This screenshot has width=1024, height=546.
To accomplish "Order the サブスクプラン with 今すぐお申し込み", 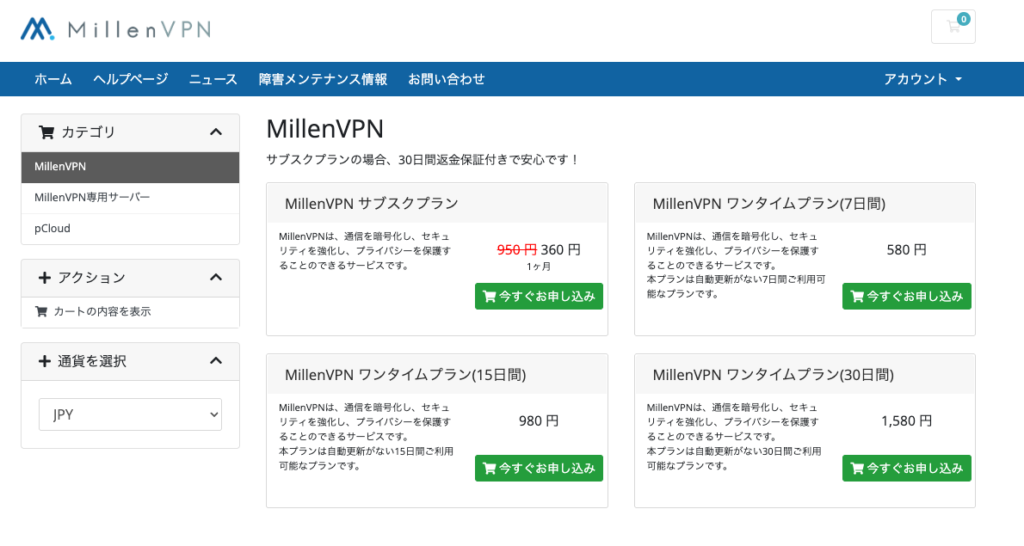I will pyautogui.click(x=539, y=297).
